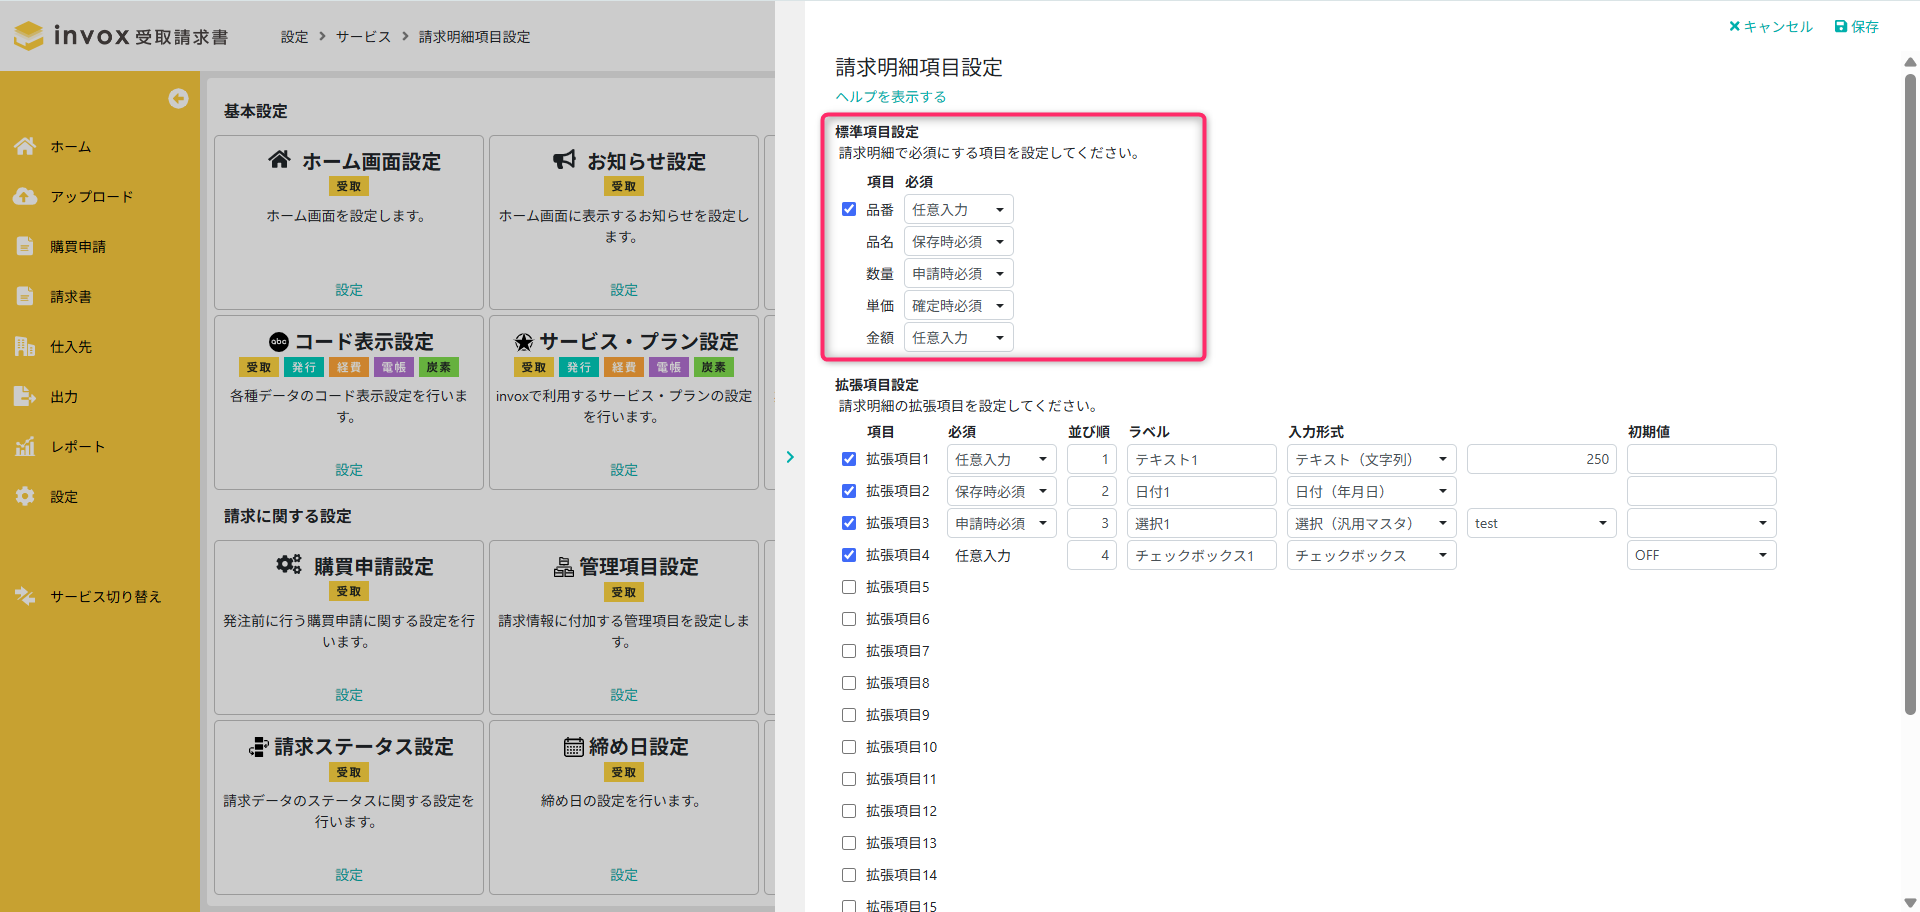Open 拡張項目1 input format dropdown
The width and height of the screenshot is (1920, 912).
(1370, 459)
